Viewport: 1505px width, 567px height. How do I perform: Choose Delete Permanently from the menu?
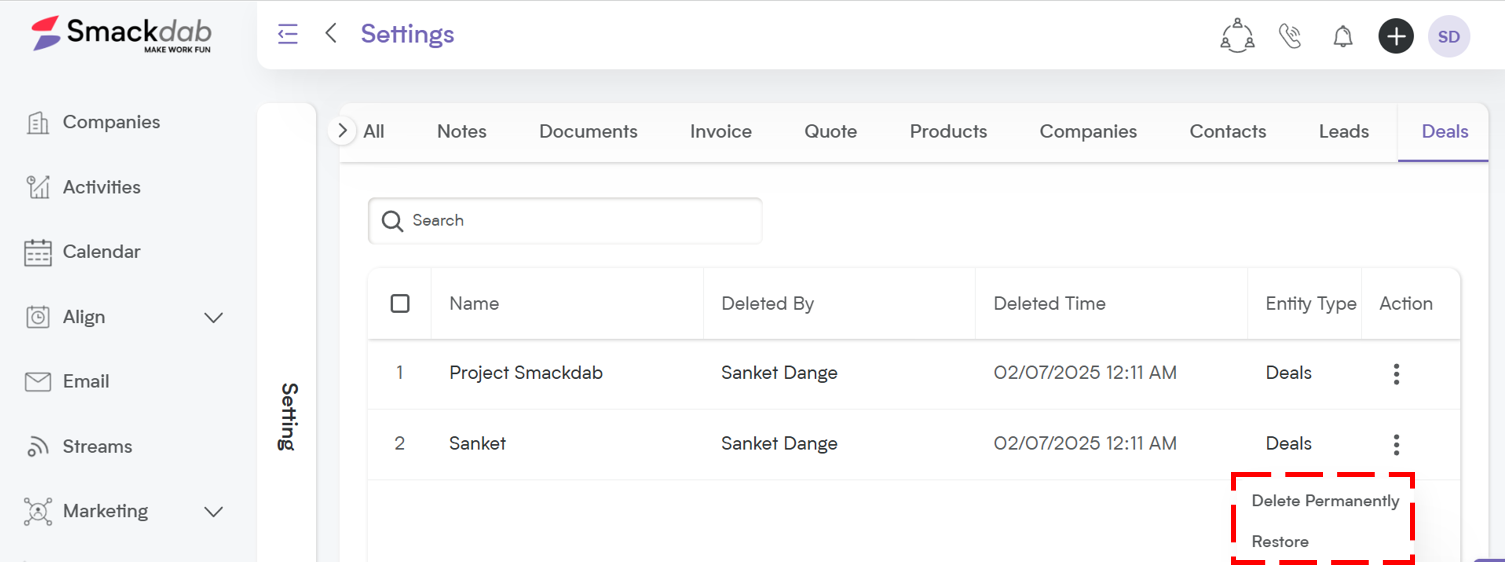click(1325, 501)
